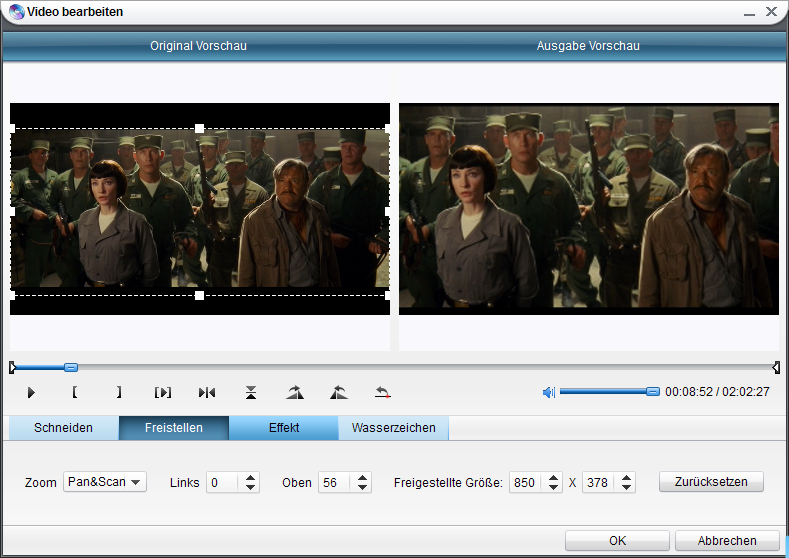This screenshot has height=558, width=789.
Task: Click the rotate-left 90° icon
Action: pyautogui.click(x=338, y=393)
